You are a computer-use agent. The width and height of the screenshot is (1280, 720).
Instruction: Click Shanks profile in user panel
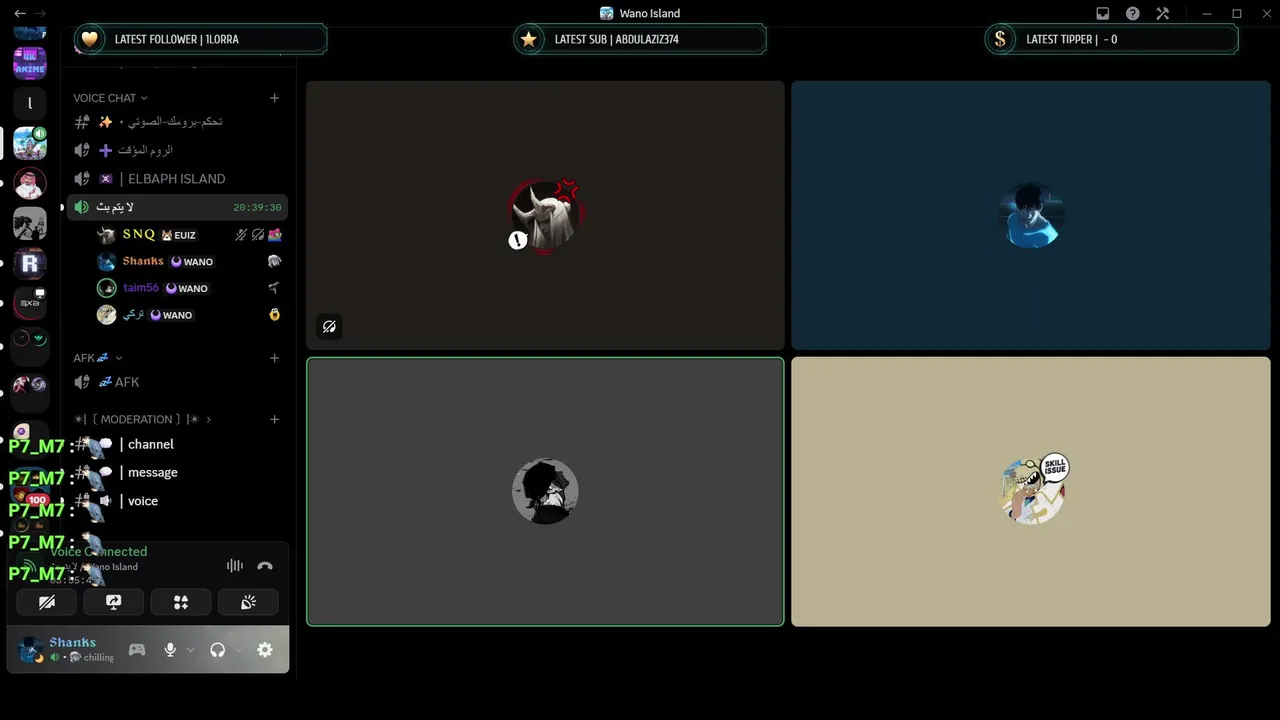click(x=67, y=650)
